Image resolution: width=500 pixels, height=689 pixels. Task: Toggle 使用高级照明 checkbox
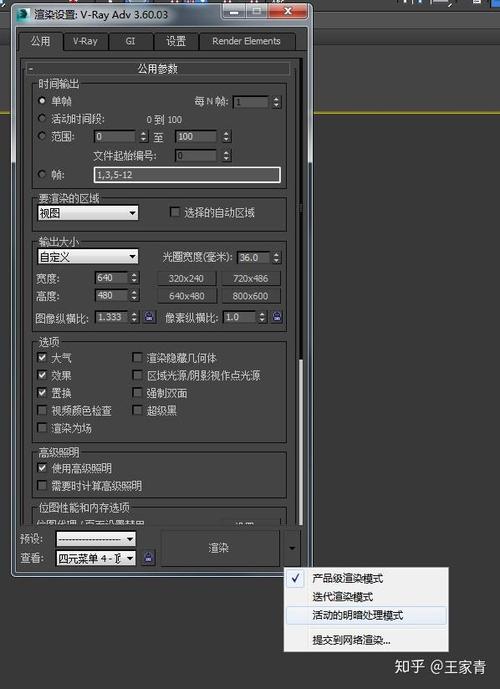42,468
